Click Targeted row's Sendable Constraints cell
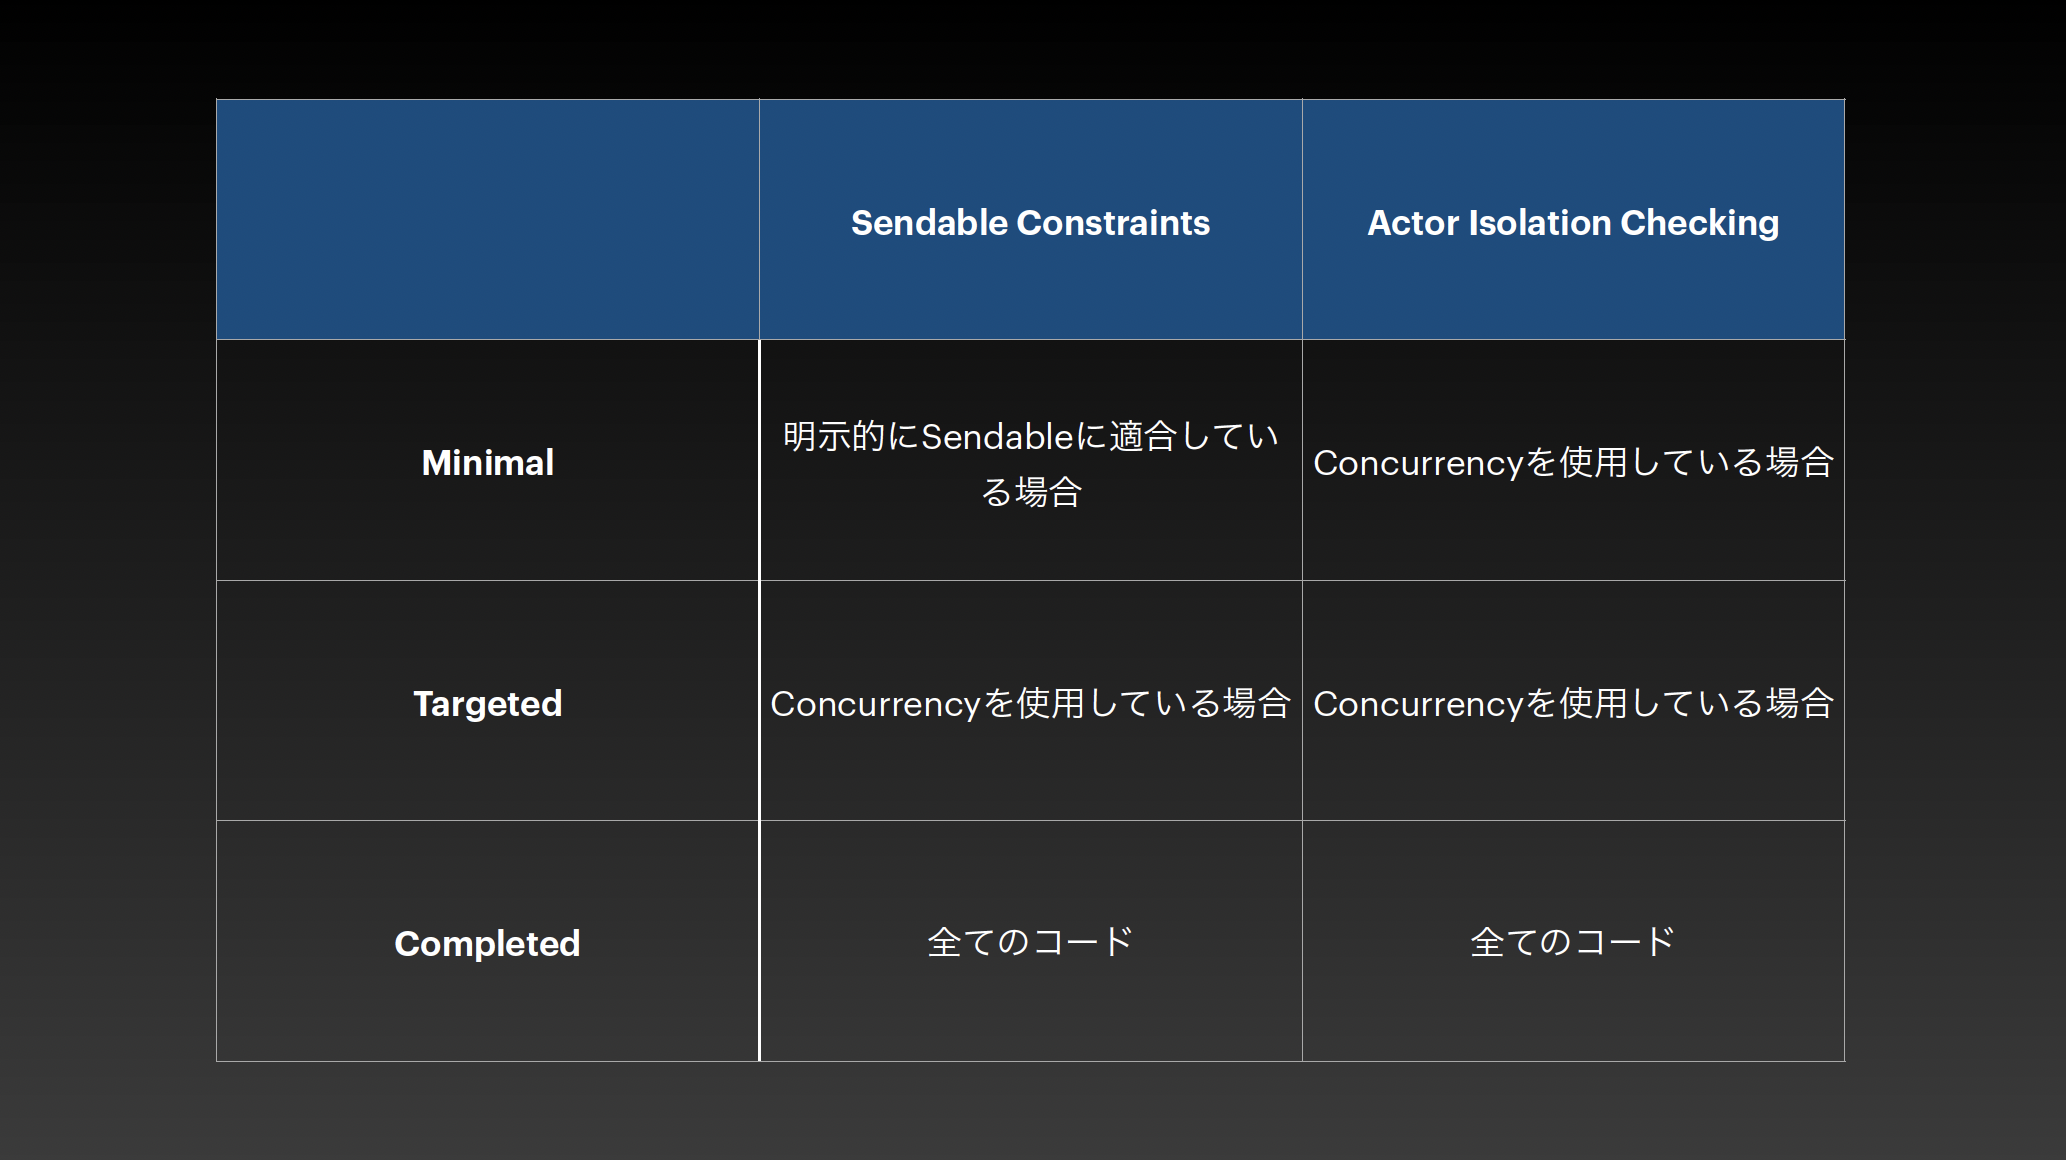Screen dimensions: 2066x1160 point(1030,704)
